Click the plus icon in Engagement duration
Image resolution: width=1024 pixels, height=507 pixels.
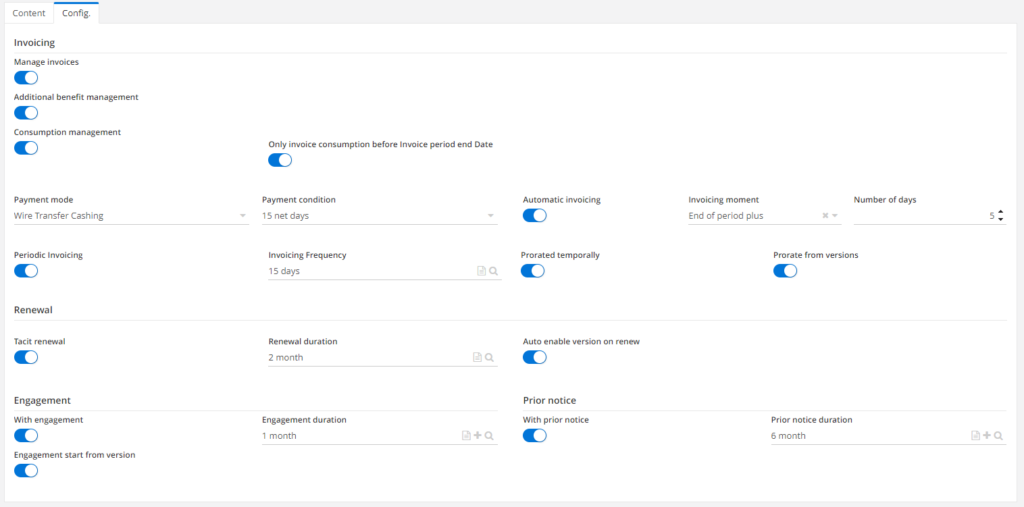click(477, 436)
